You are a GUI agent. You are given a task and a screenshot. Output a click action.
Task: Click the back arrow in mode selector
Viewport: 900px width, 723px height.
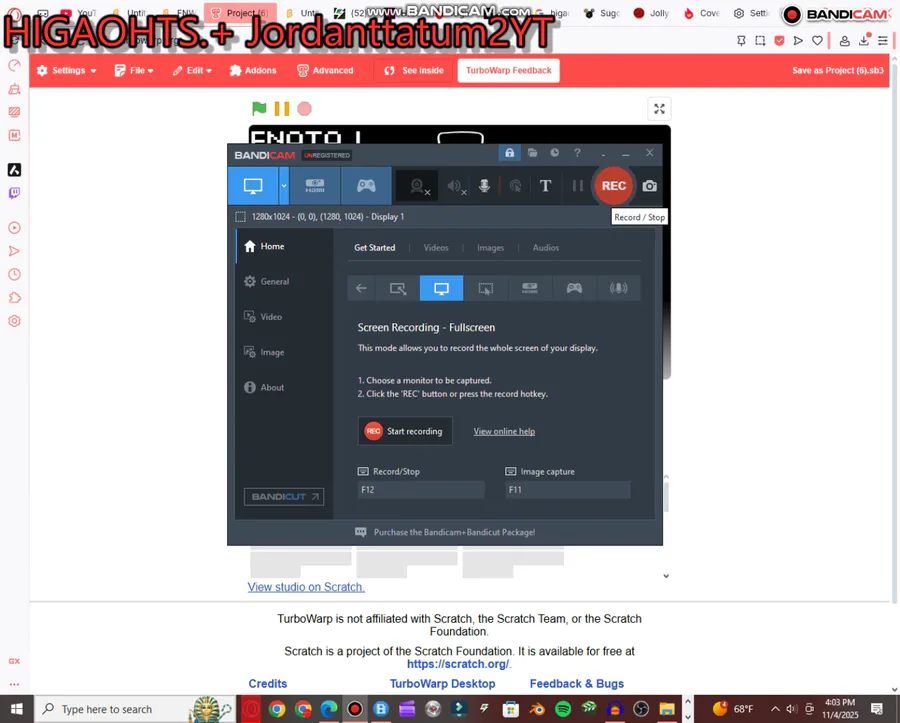click(361, 288)
